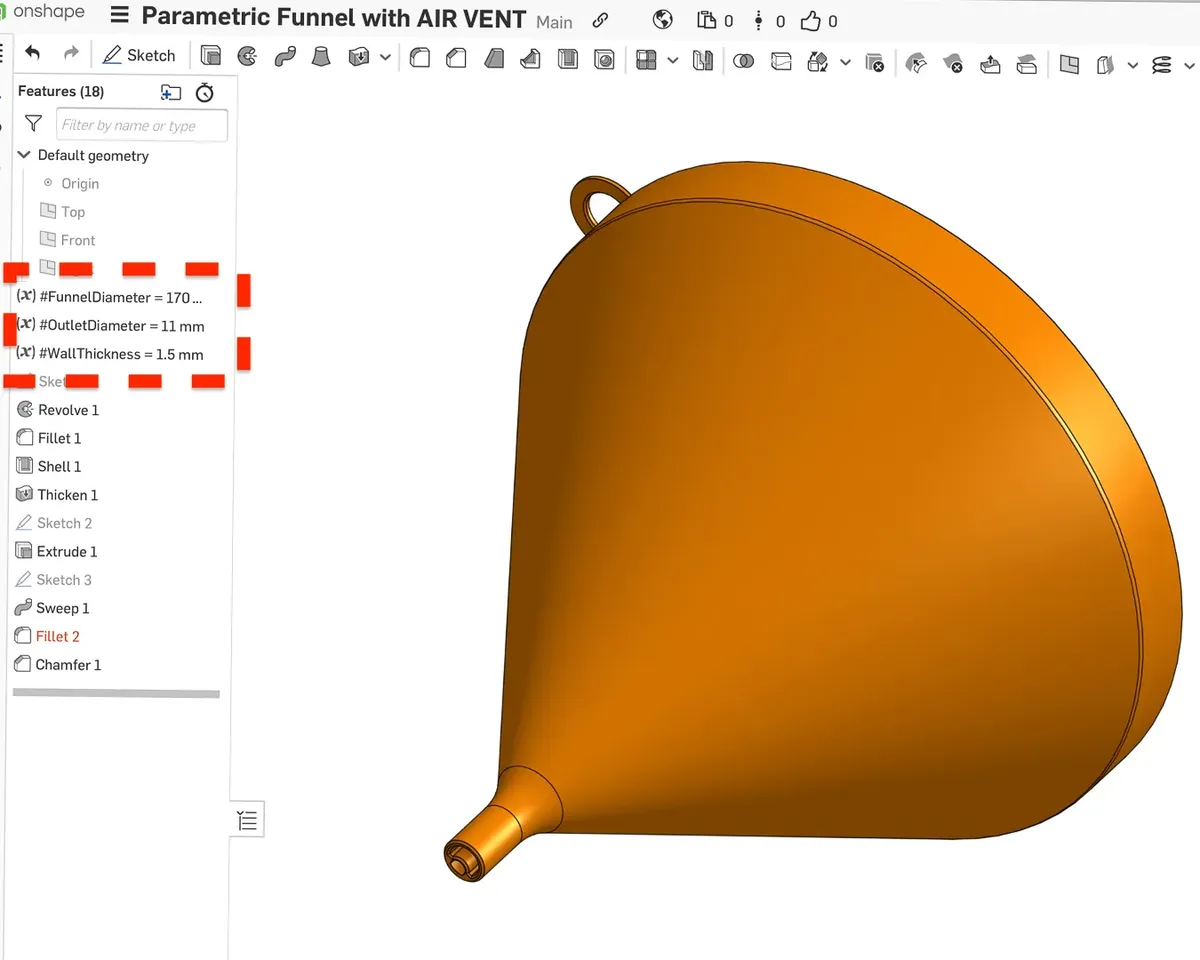Open the pattern tools dropdown arrow
Image resolution: width=1200 pixels, height=960 pixels.
click(673, 61)
